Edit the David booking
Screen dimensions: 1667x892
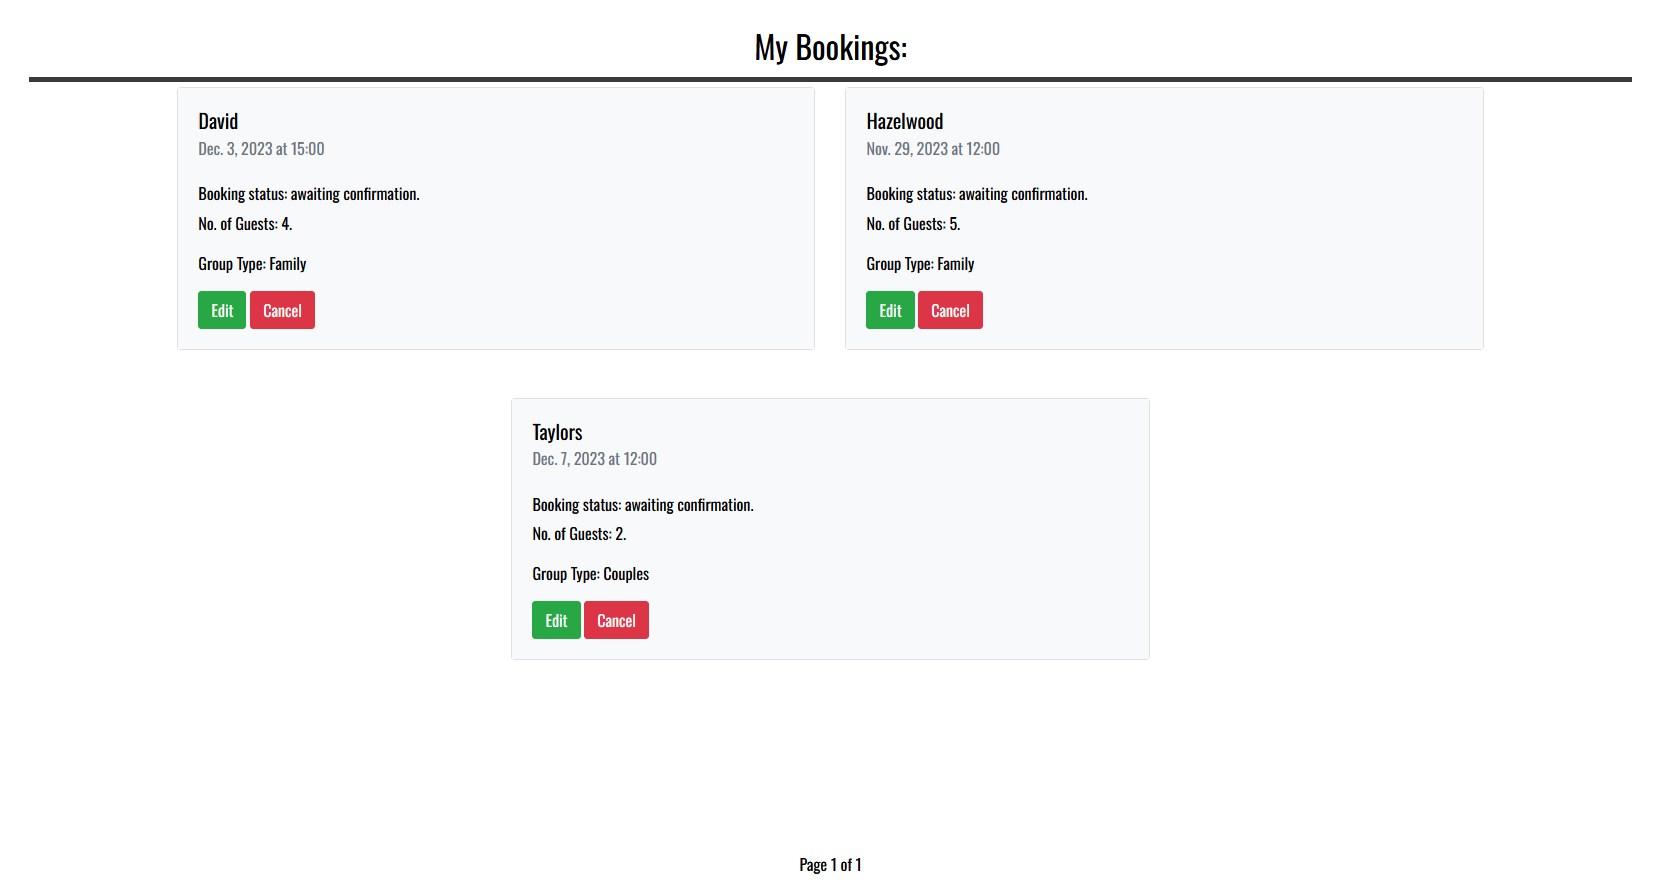(222, 310)
